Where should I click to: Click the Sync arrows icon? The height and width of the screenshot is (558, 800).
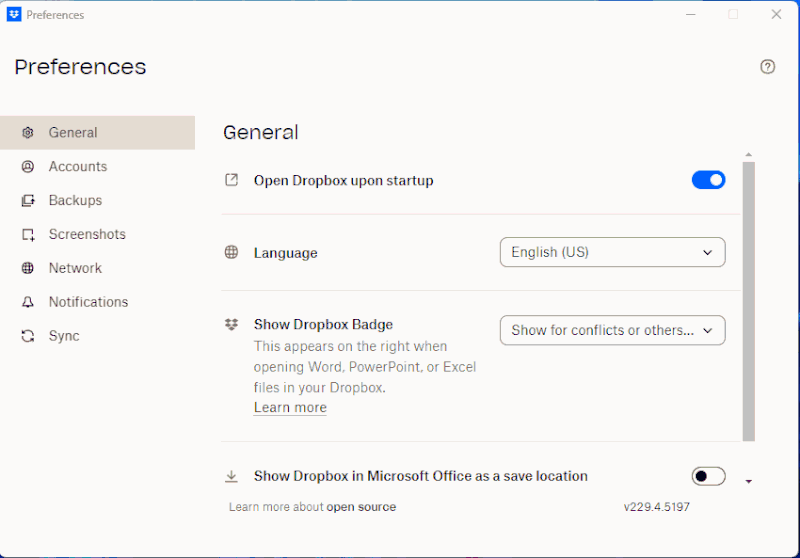tap(28, 336)
